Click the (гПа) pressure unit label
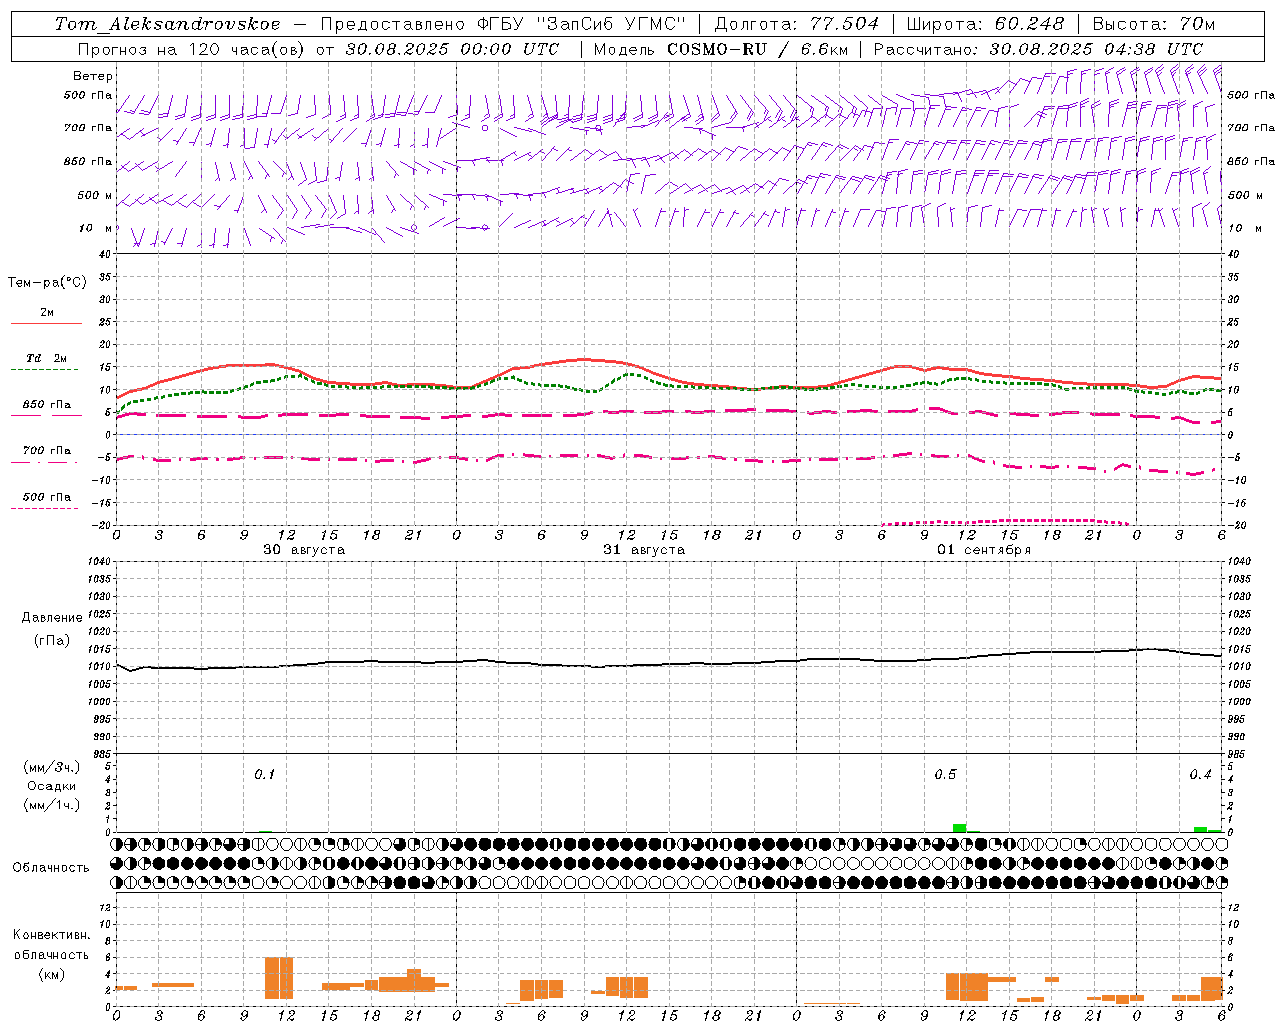 point(52,640)
